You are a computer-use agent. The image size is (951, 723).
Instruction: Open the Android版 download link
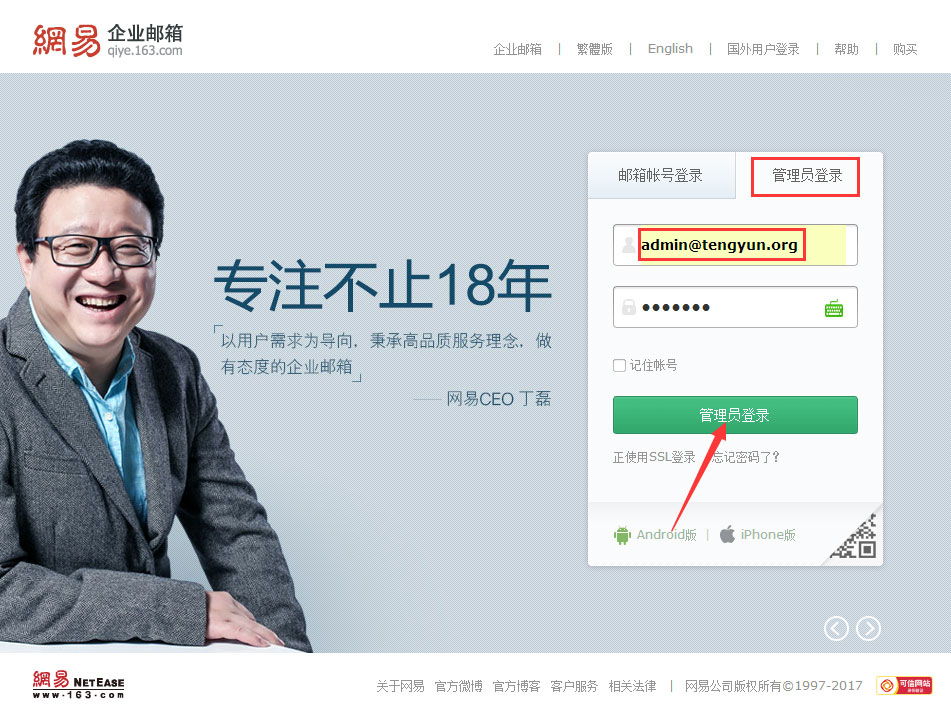click(666, 535)
